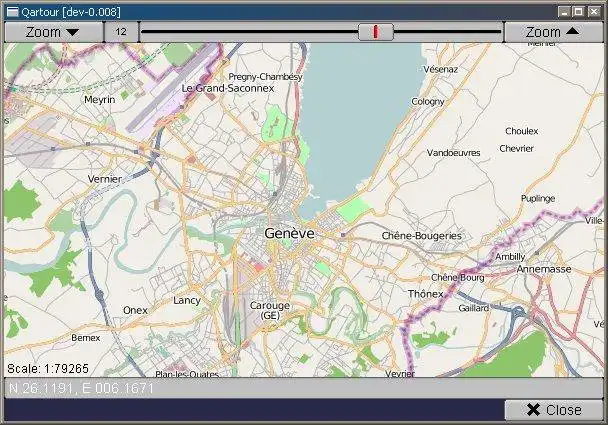Screen dimensions: 608x425
Task: Click the Onex map label
Action: [x=135, y=311]
